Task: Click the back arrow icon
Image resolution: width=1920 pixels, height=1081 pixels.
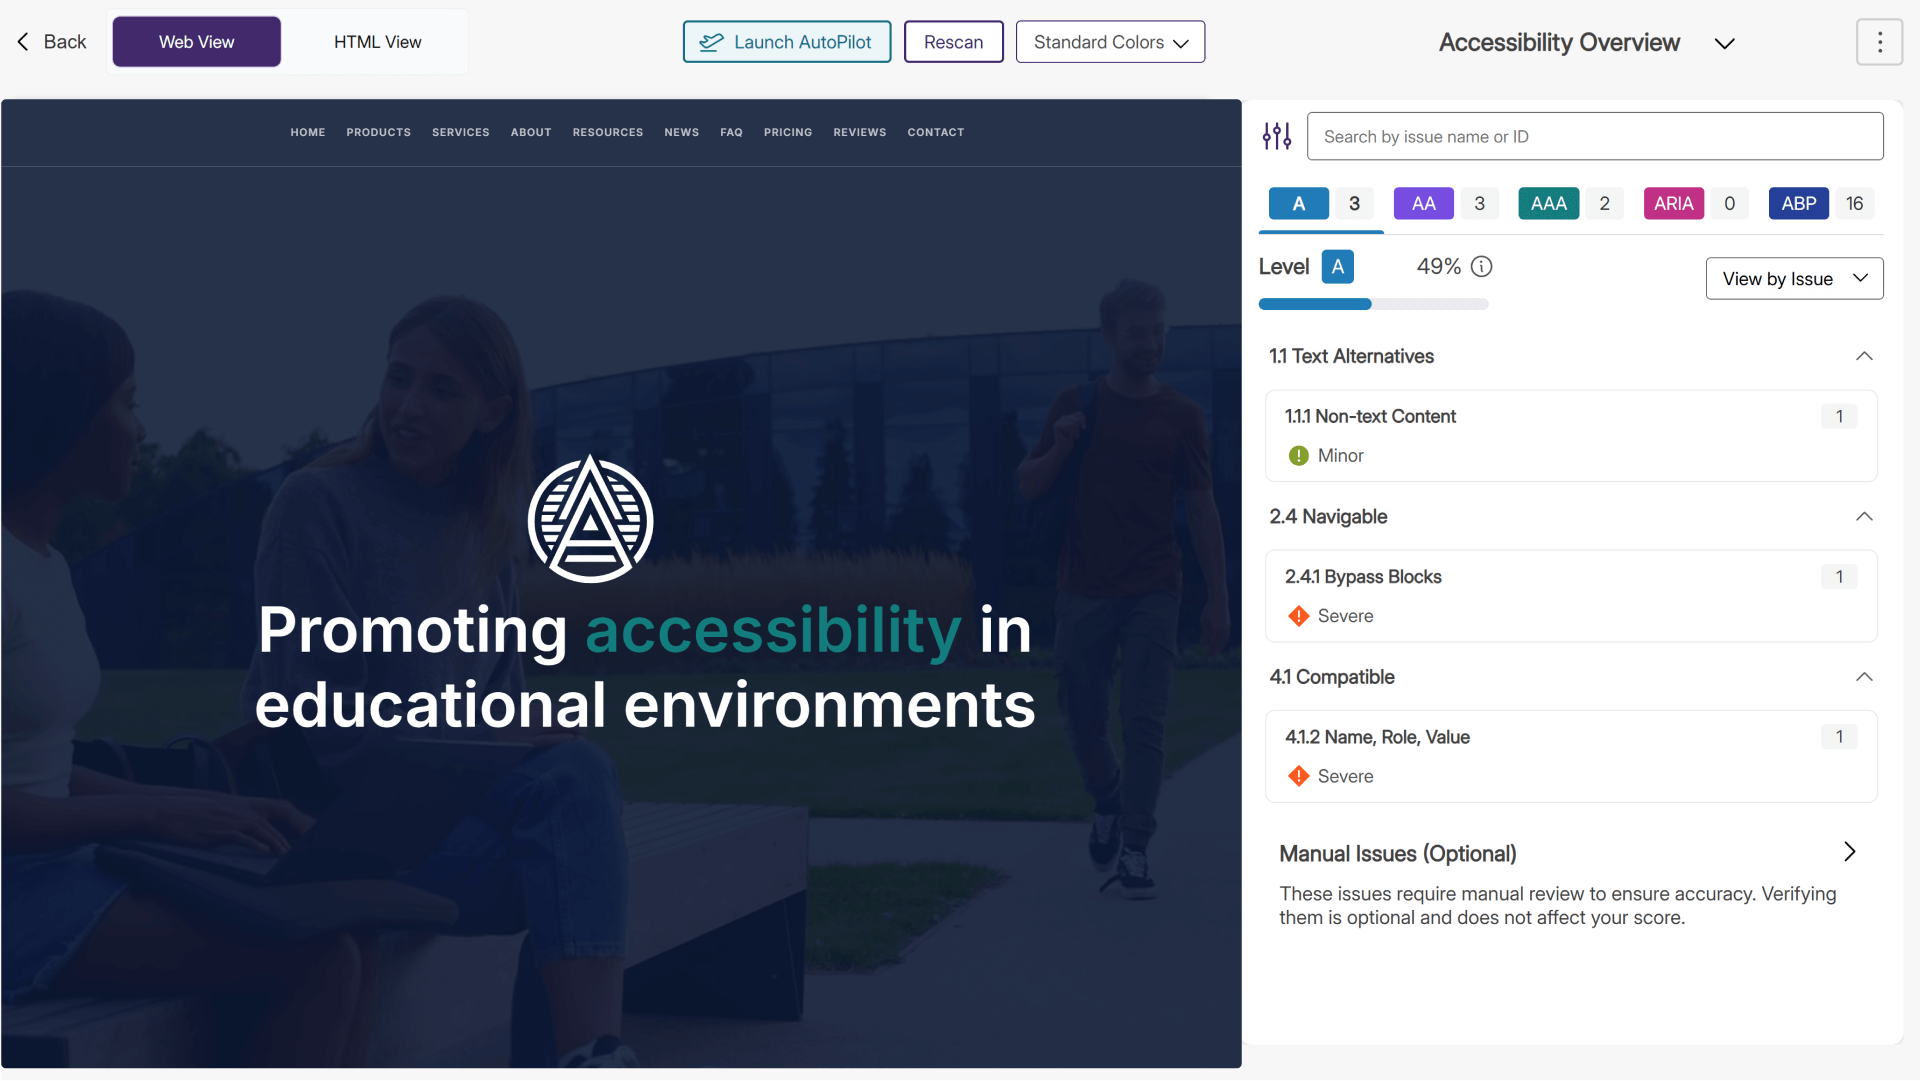Action: 23,42
